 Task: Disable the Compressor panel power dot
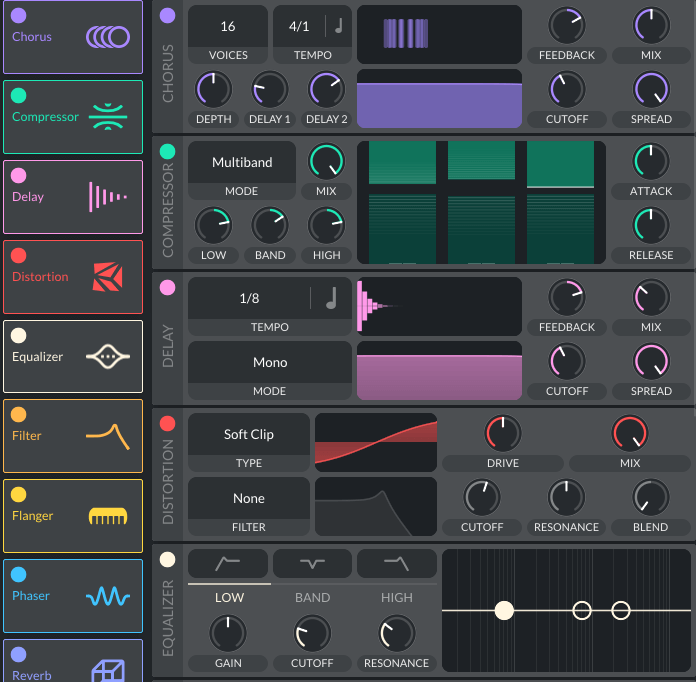coord(167,152)
